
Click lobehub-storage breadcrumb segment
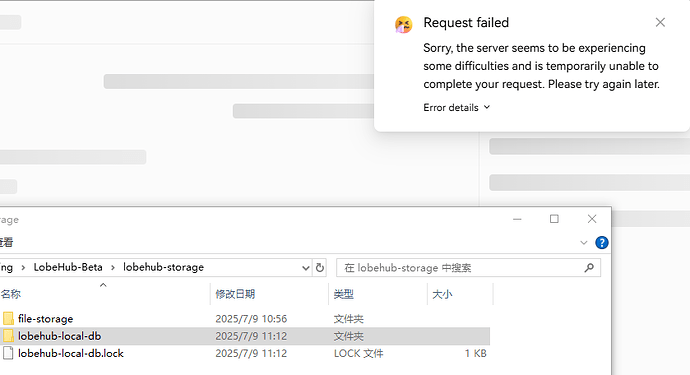(163, 267)
